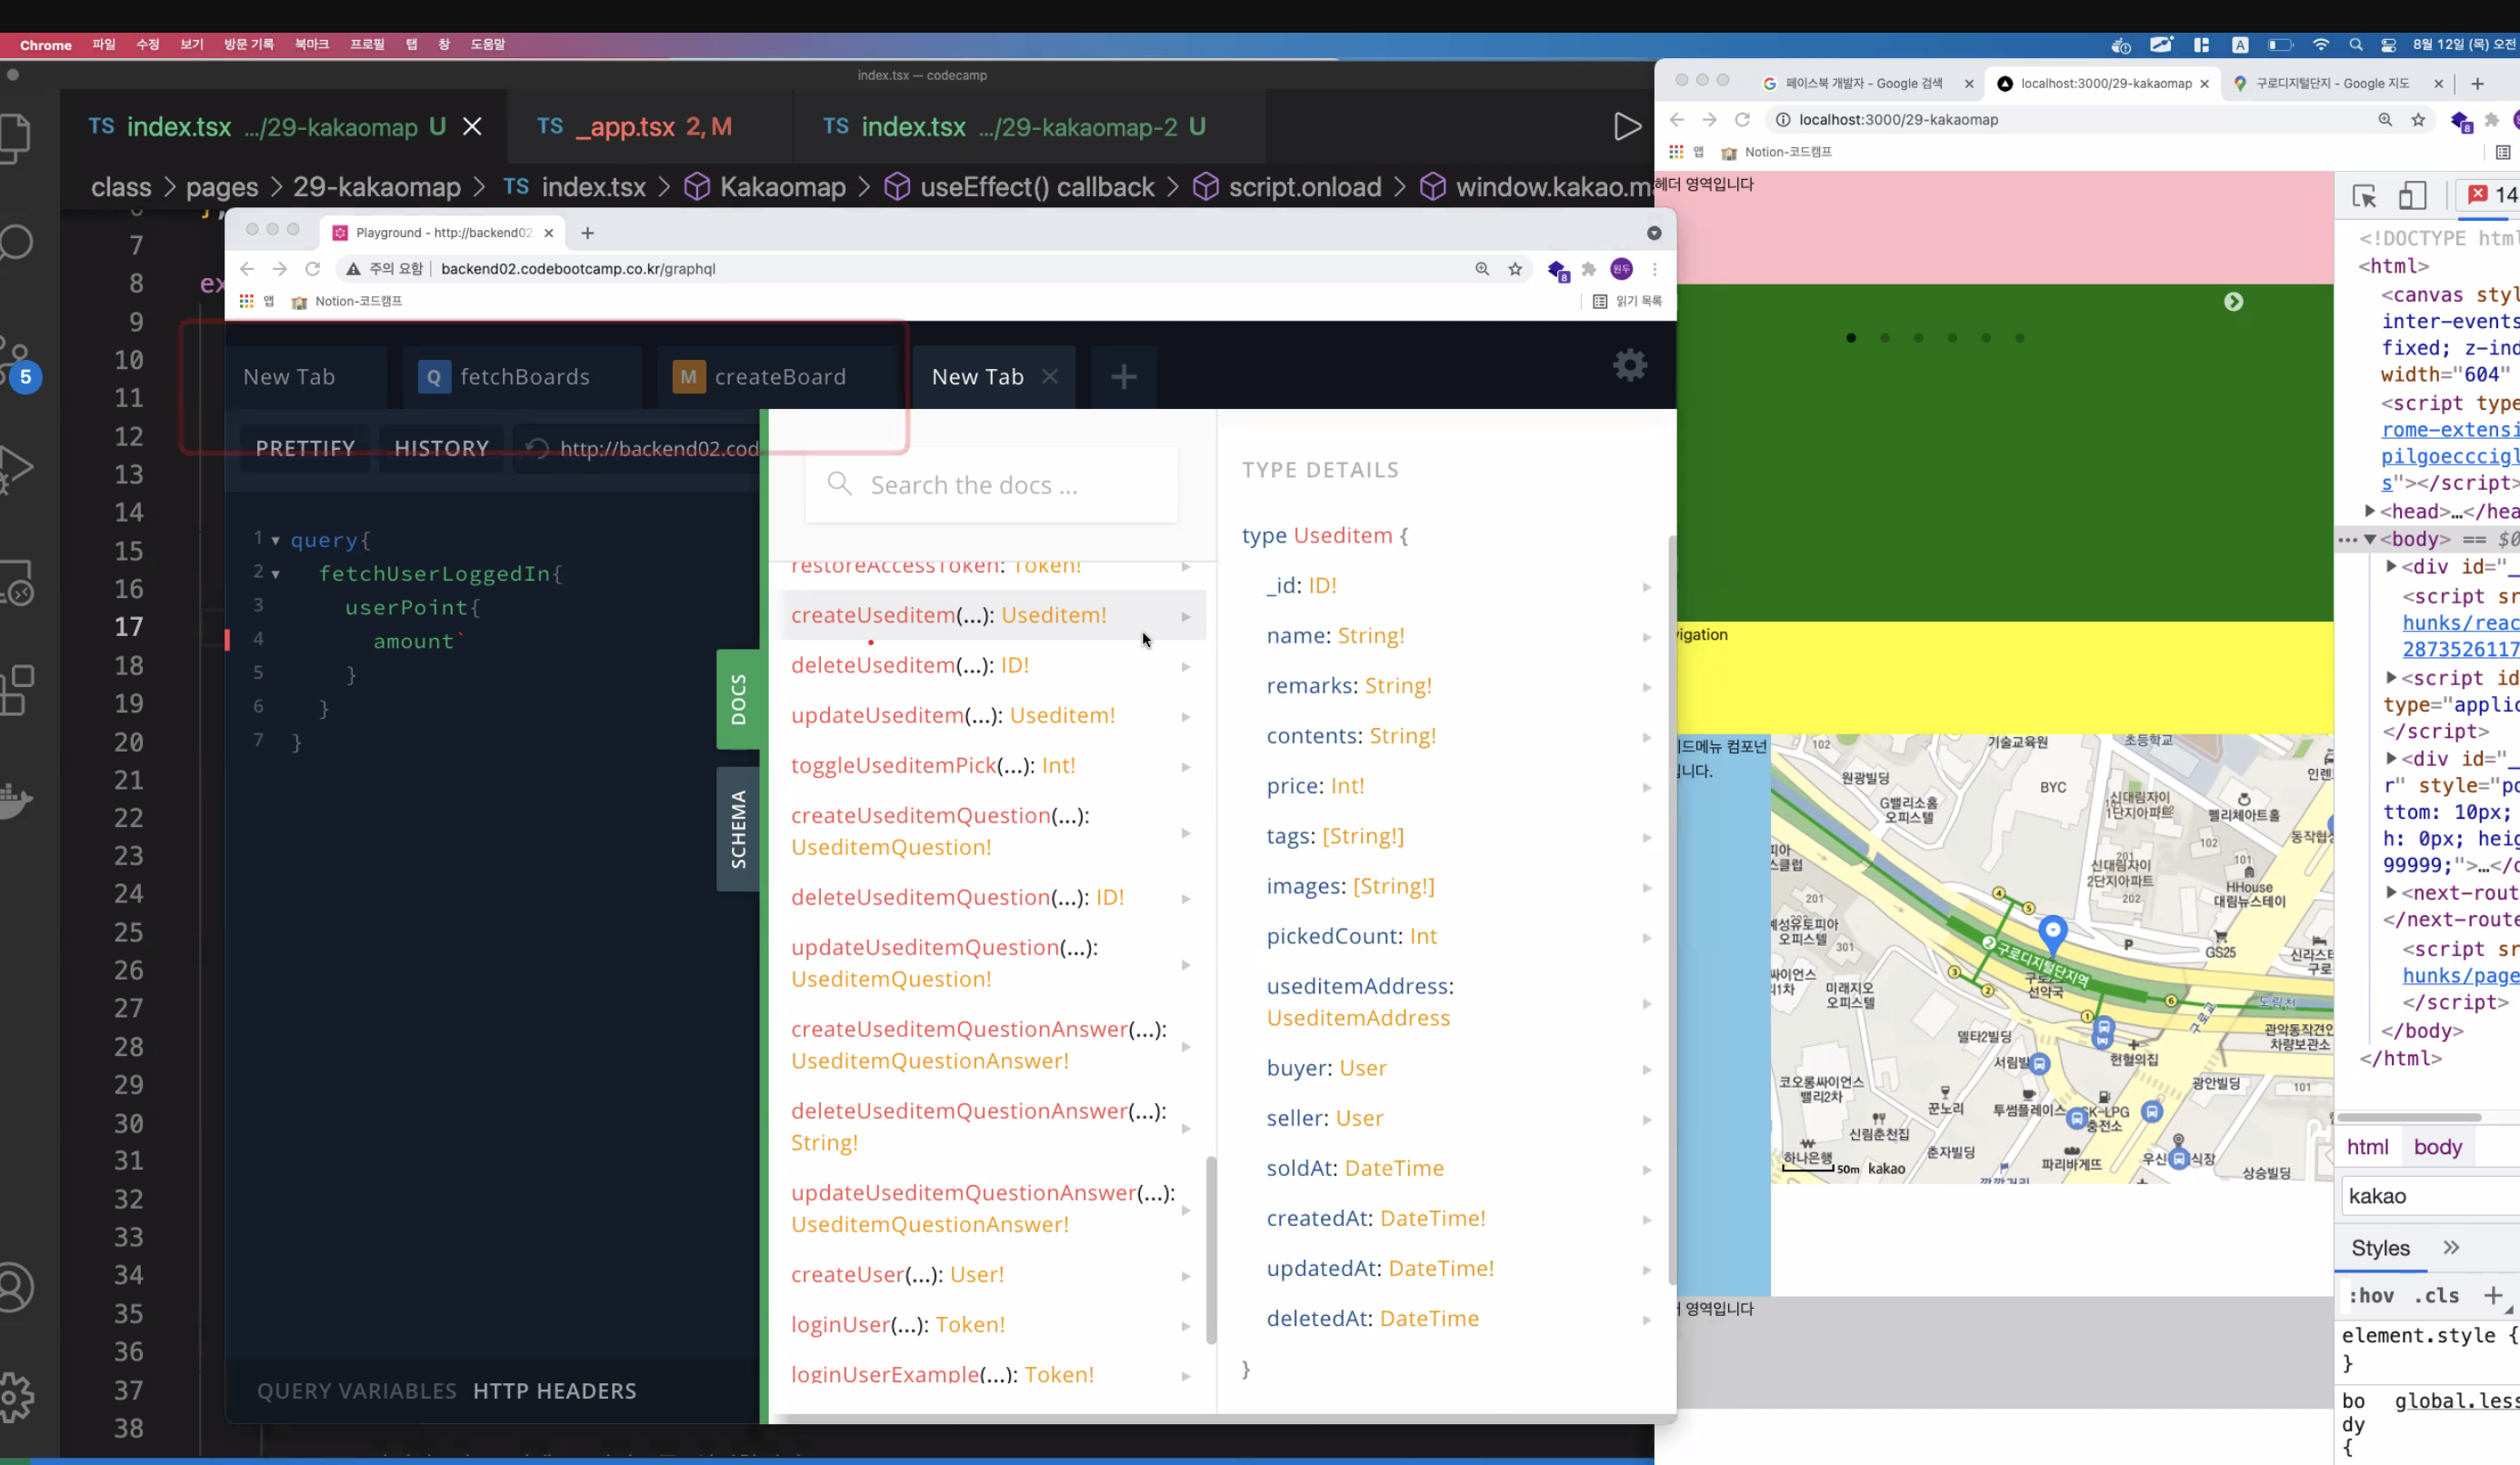The width and height of the screenshot is (2520, 1465).
Task: Expand the deleteUseditem docs entry arrow
Action: point(1186,667)
